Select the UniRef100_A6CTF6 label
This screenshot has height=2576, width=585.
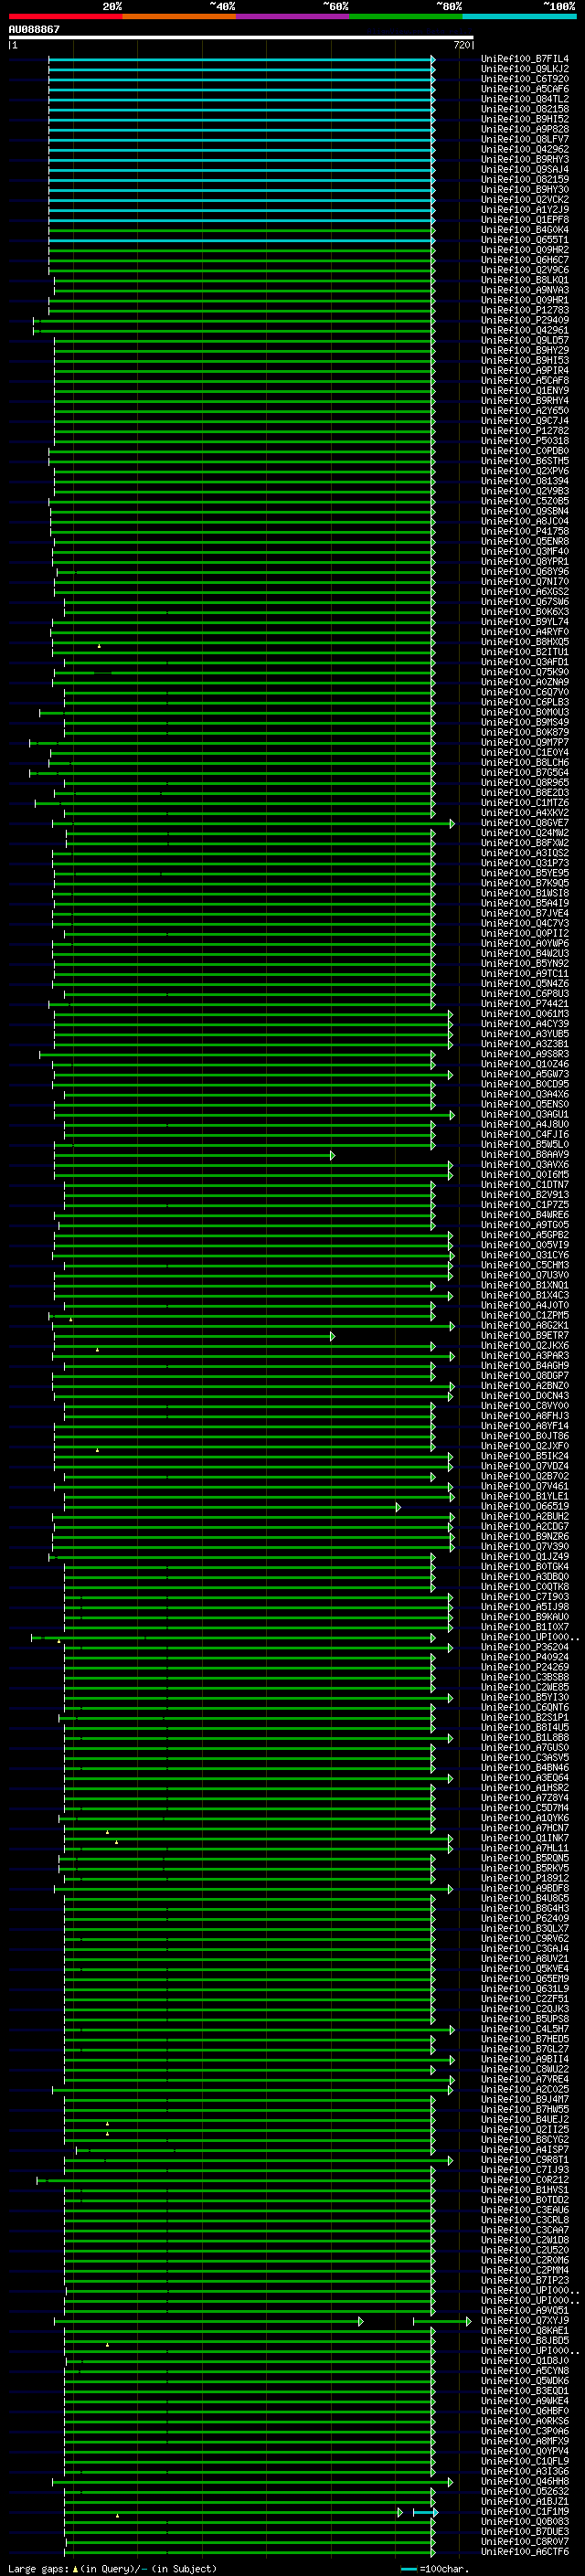[525, 2551]
